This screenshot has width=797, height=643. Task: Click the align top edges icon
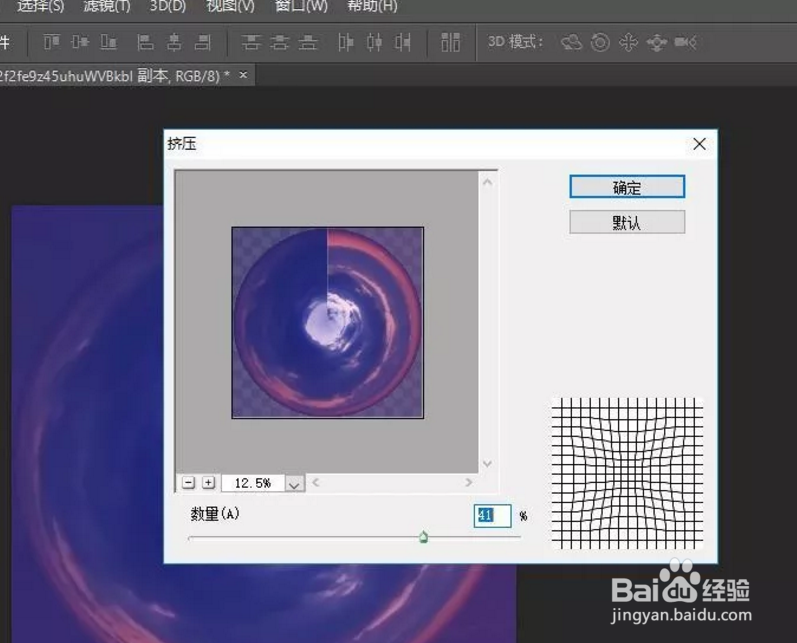pyautogui.click(x=51, y=42)
